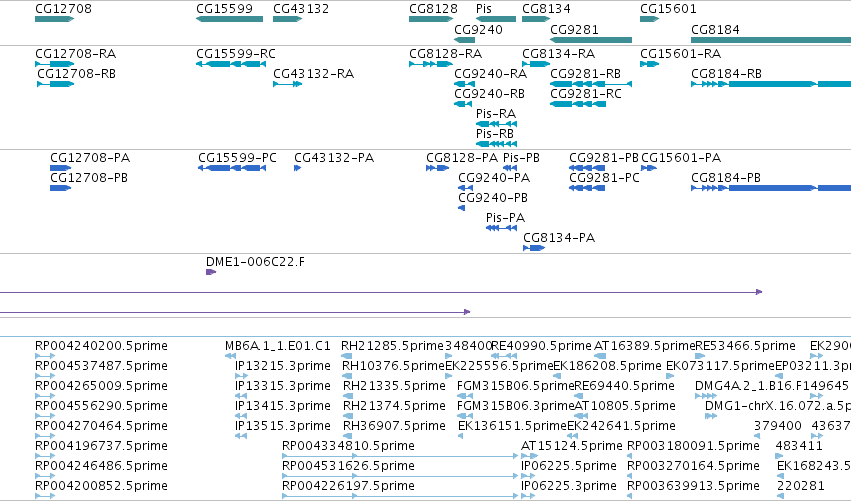
Task: Select transcript CG9281-RC
Action: [x=578, y=104]
